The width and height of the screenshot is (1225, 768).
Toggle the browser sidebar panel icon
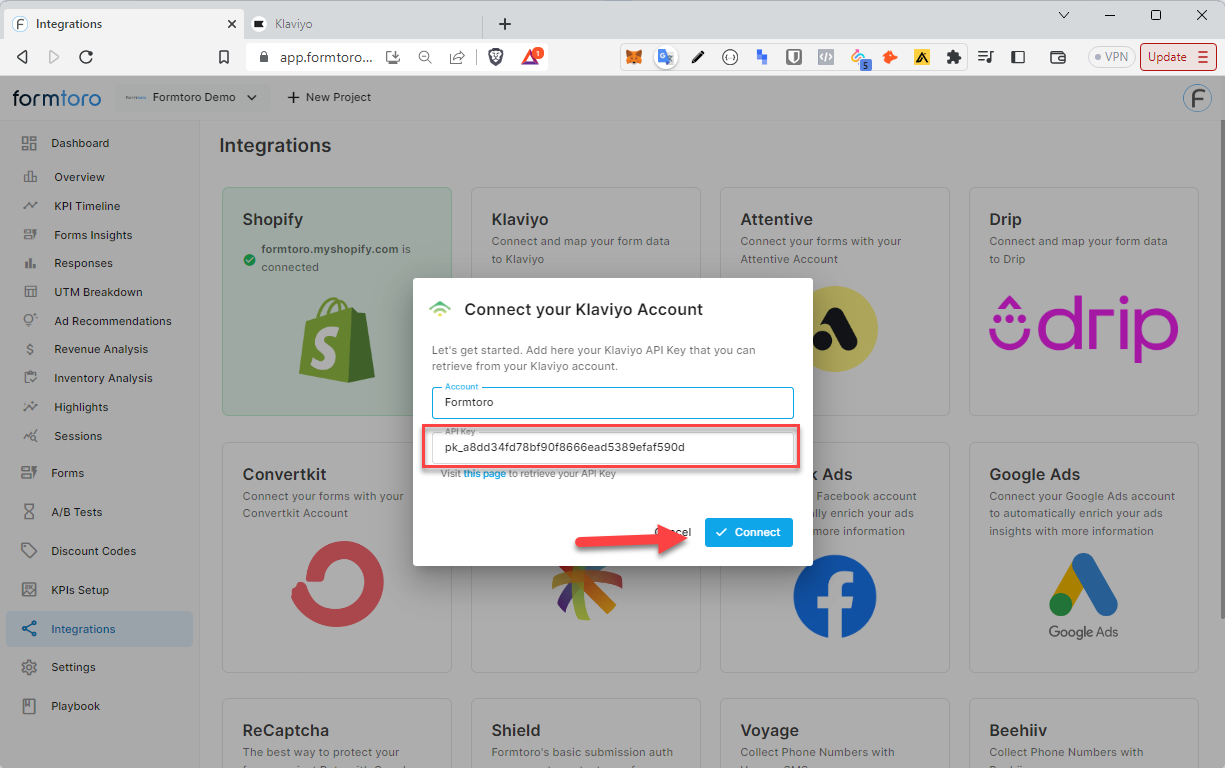pos(1018,57)
